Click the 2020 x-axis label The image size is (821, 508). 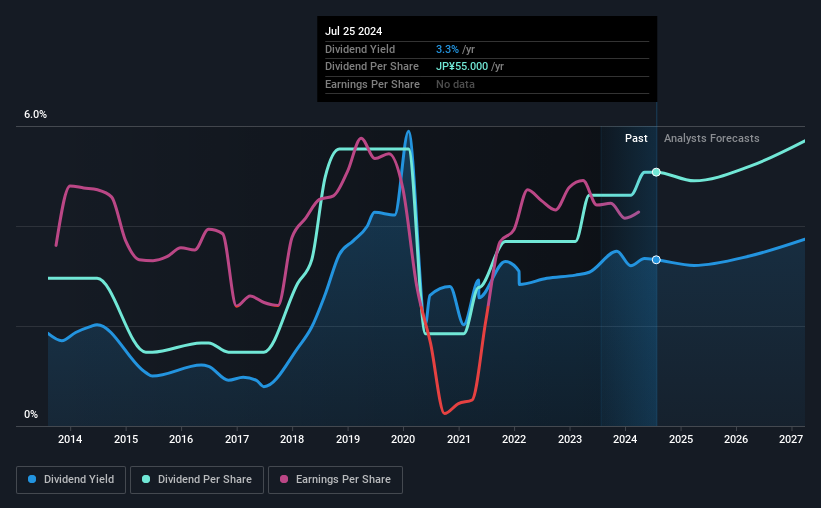pyautogui.click(x=403, y=439)
